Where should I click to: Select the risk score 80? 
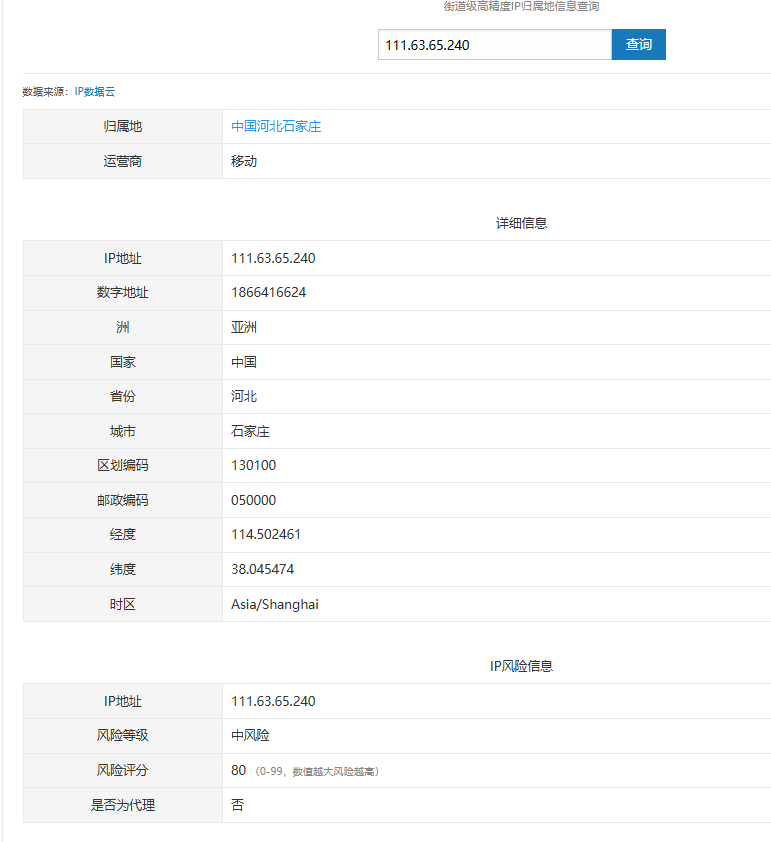[x=238, y=771]
